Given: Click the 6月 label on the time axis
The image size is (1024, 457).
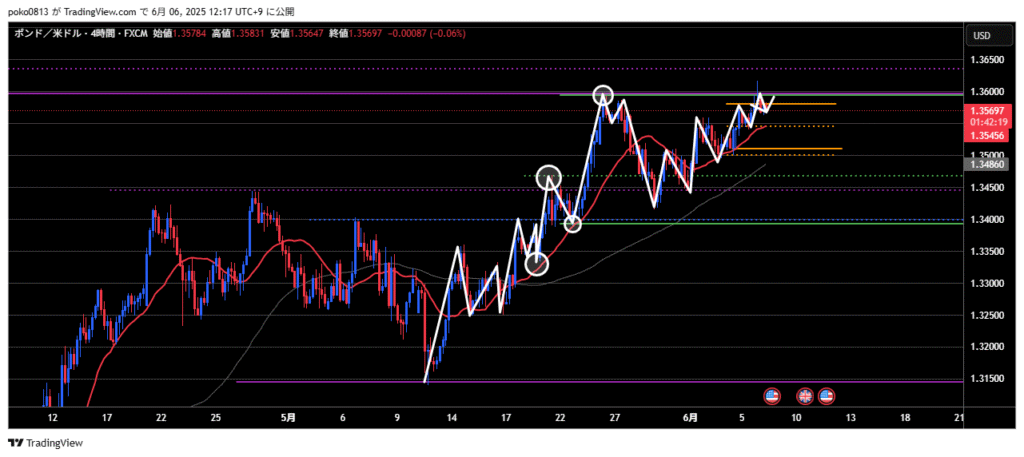Looking at the screenshot, I should pyautogui.click(x=692, y=416).
